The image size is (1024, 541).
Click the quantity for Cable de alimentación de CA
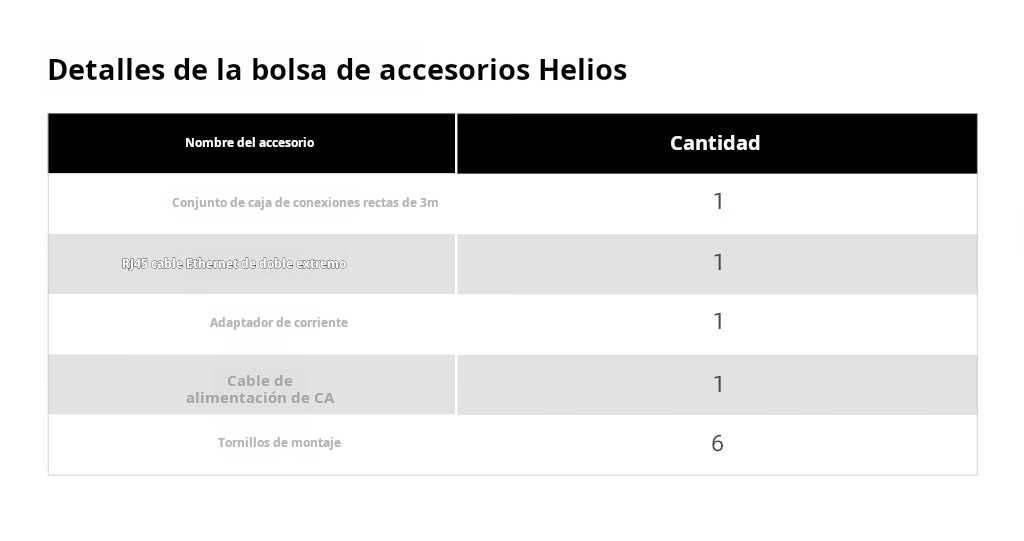coord(718,384)
